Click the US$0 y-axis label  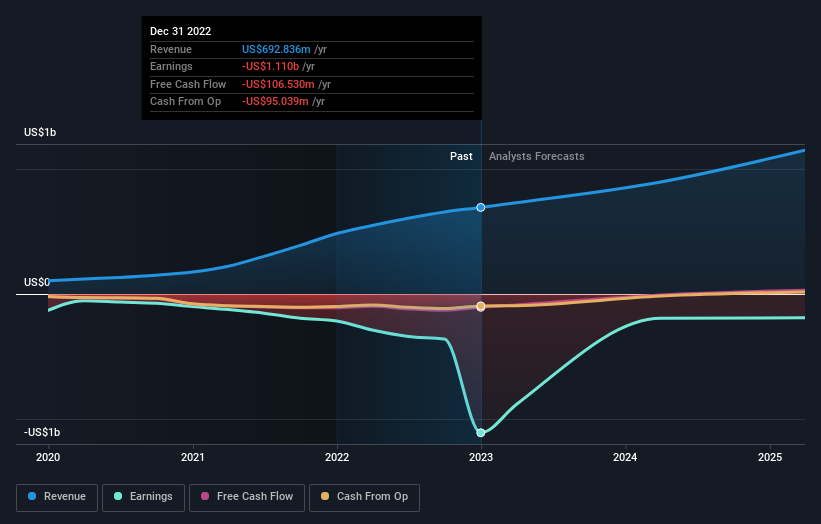tap(37, 283)
